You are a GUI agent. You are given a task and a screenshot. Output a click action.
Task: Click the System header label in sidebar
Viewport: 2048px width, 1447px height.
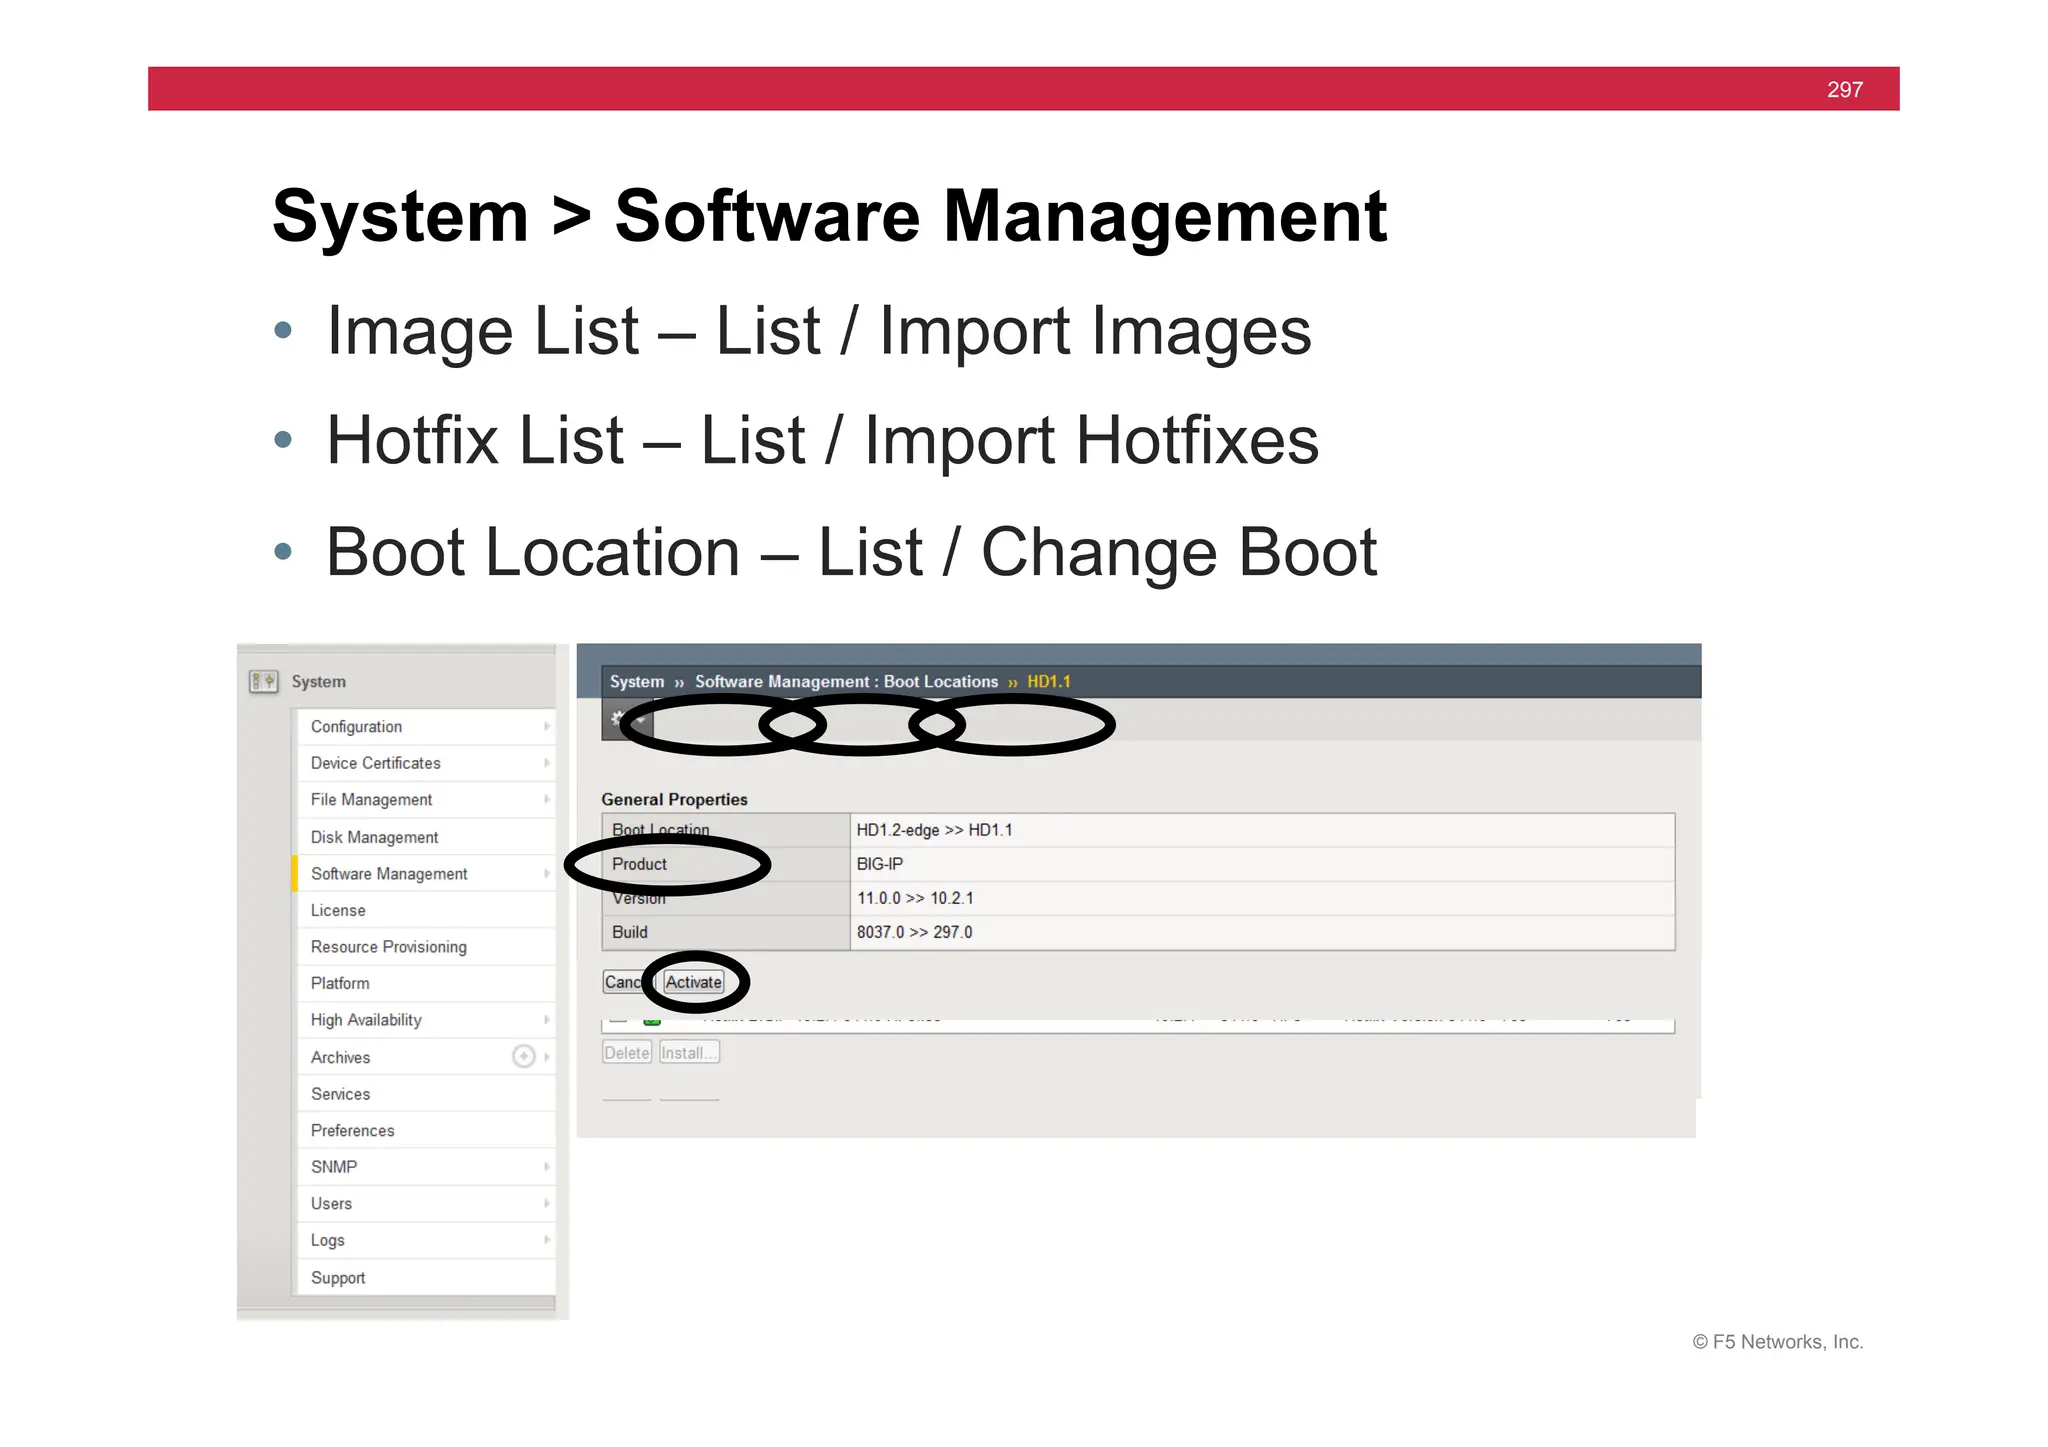(x=319, y=682)
